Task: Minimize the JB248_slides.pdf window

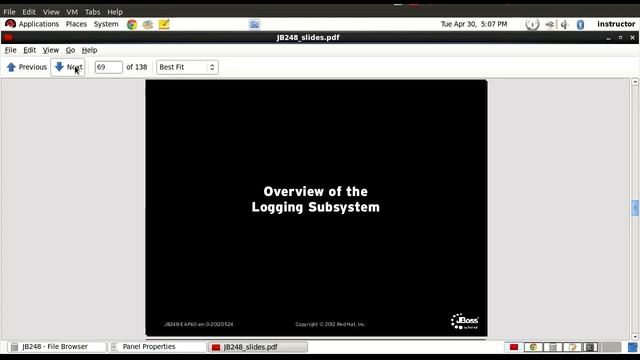Action: 608,38
